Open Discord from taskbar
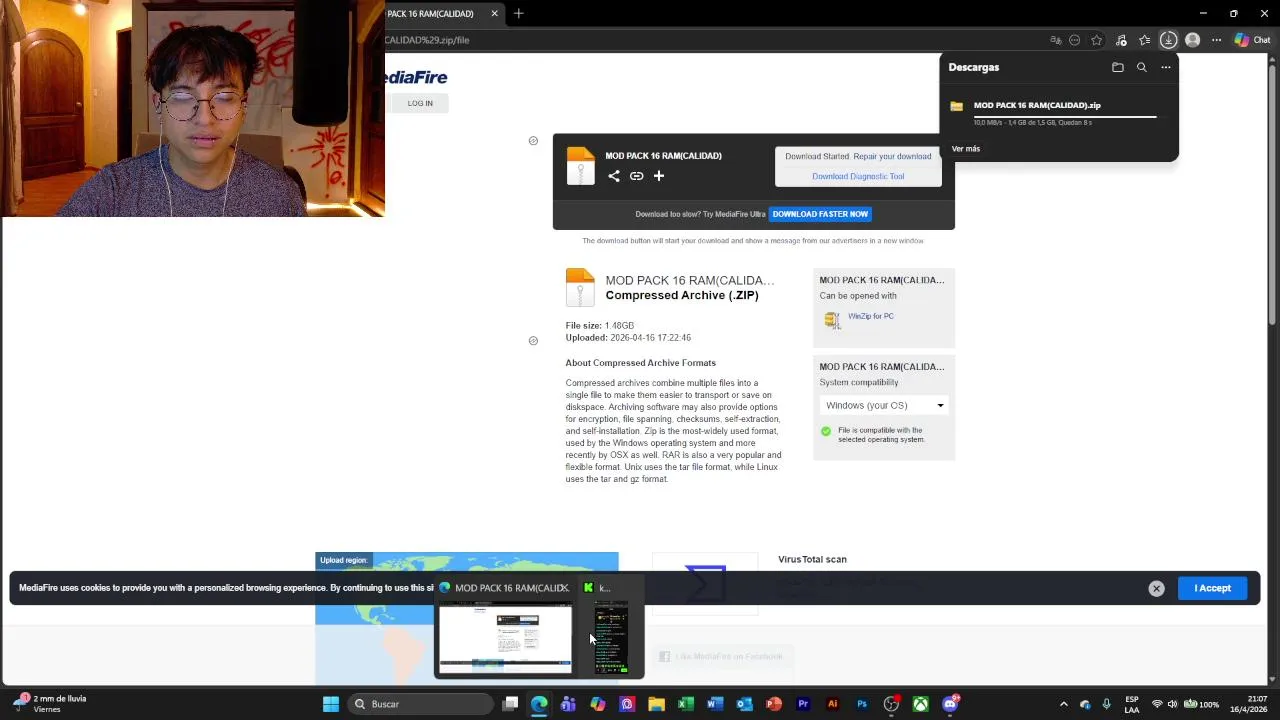 coord(950,704)
